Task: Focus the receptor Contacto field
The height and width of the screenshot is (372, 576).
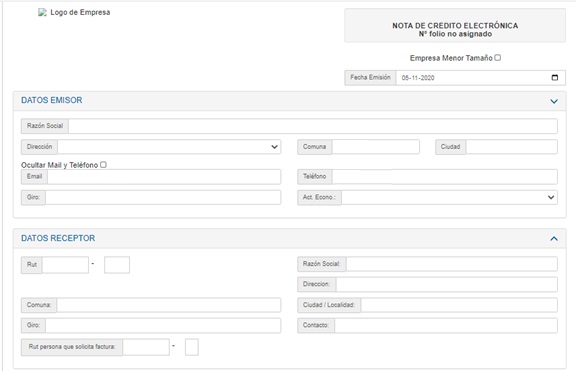Action: click(x=446, y=325)
